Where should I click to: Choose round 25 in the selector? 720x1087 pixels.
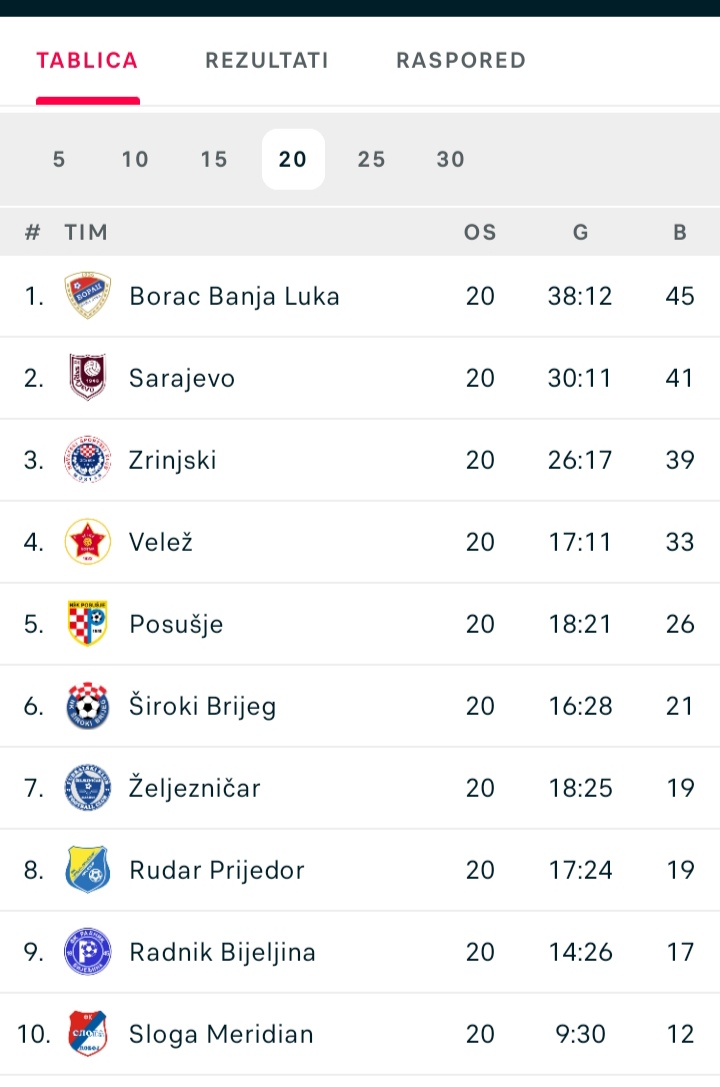(371, 159)
